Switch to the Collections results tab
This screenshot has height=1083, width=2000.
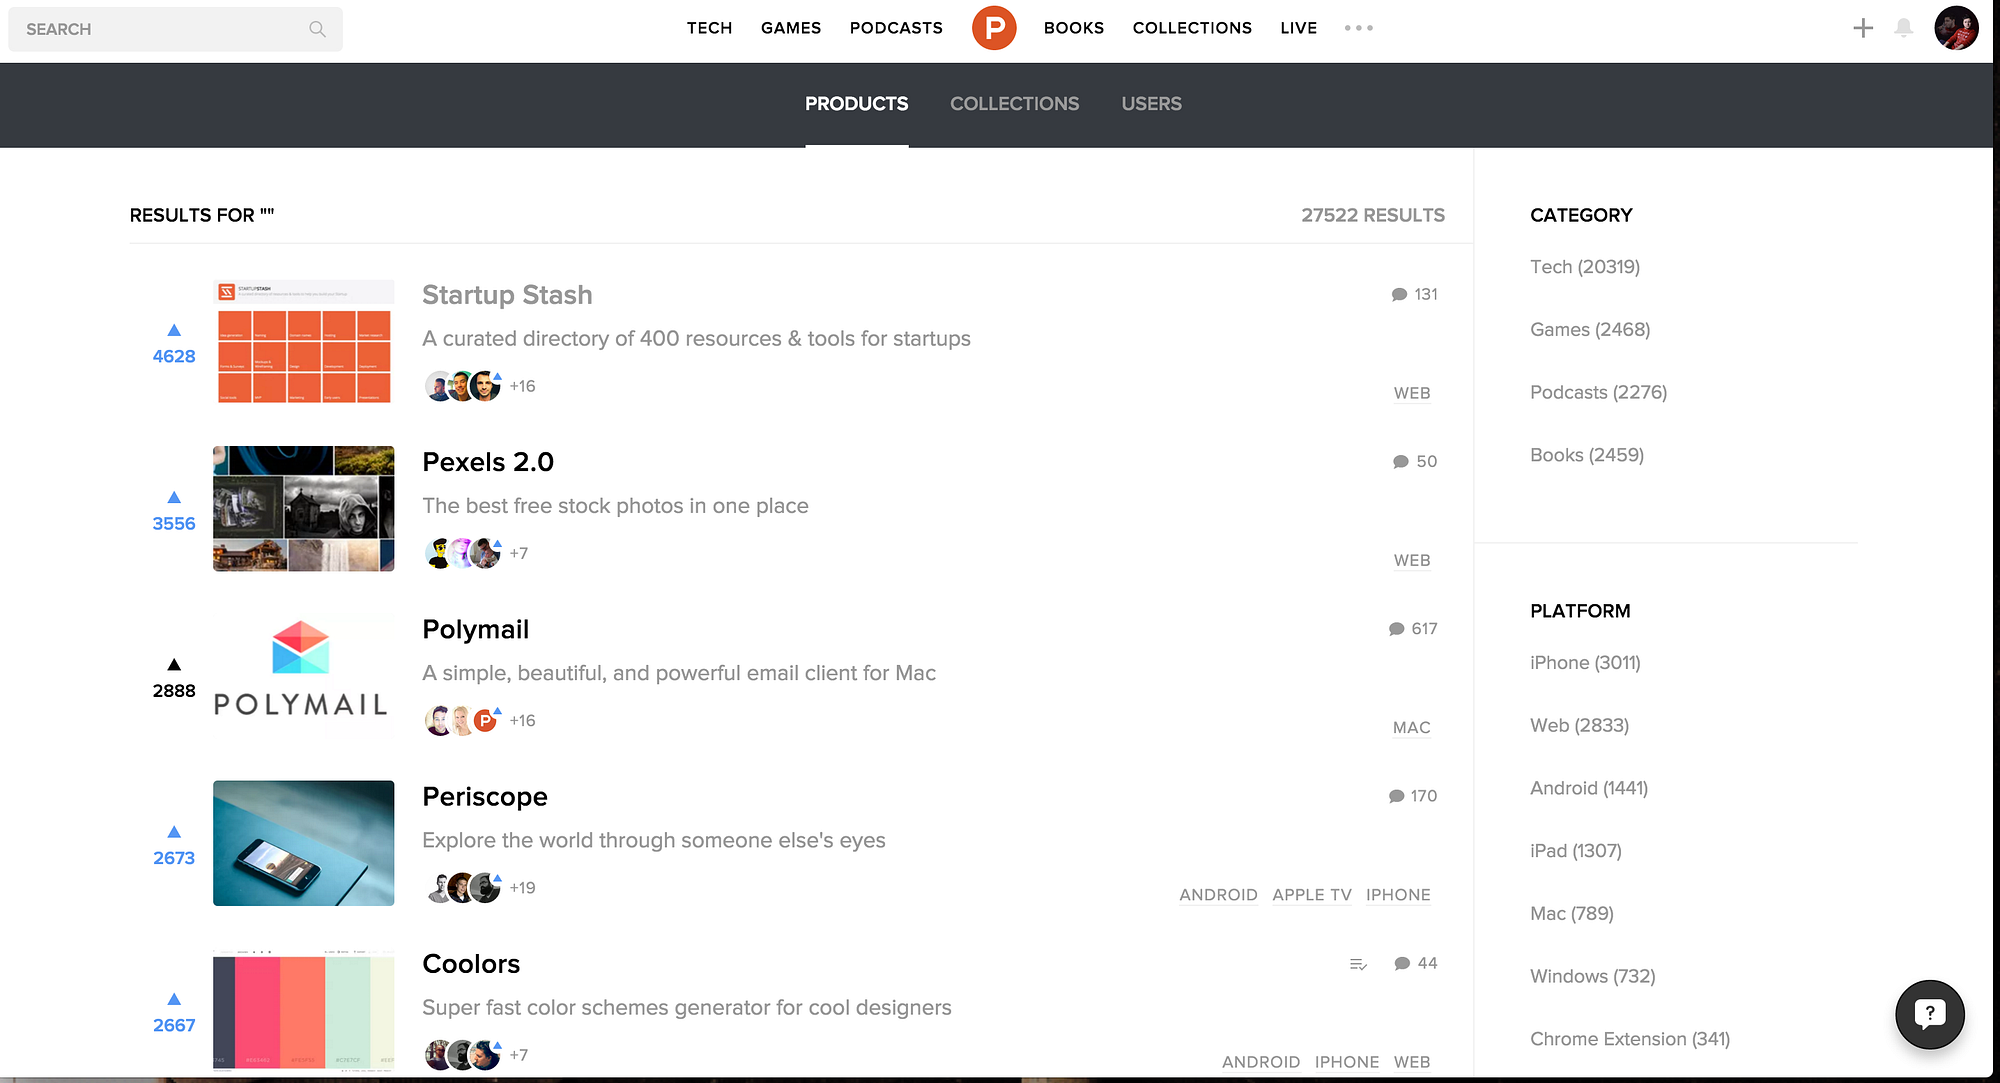(1014, 104)
